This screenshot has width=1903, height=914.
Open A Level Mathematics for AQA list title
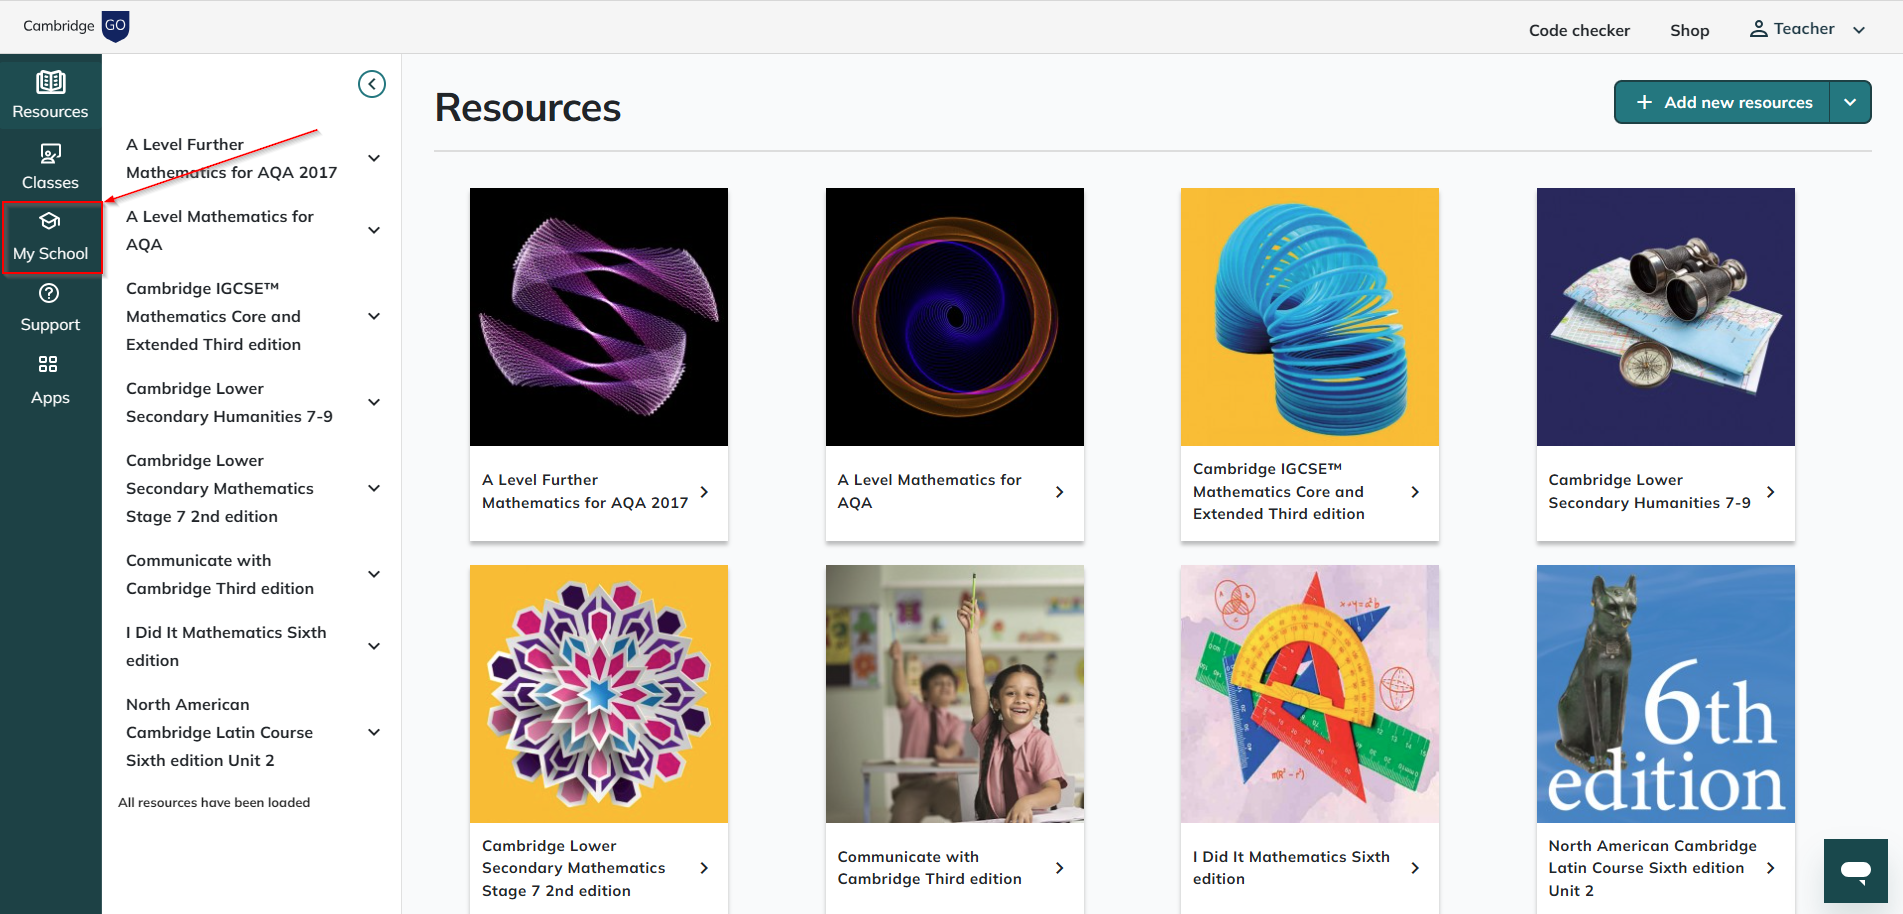(220, 230)
